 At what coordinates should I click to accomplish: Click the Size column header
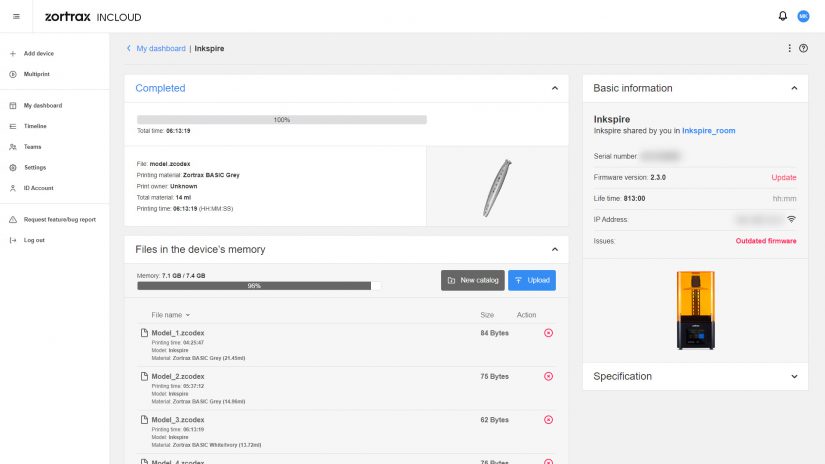(x=487, y=315)
